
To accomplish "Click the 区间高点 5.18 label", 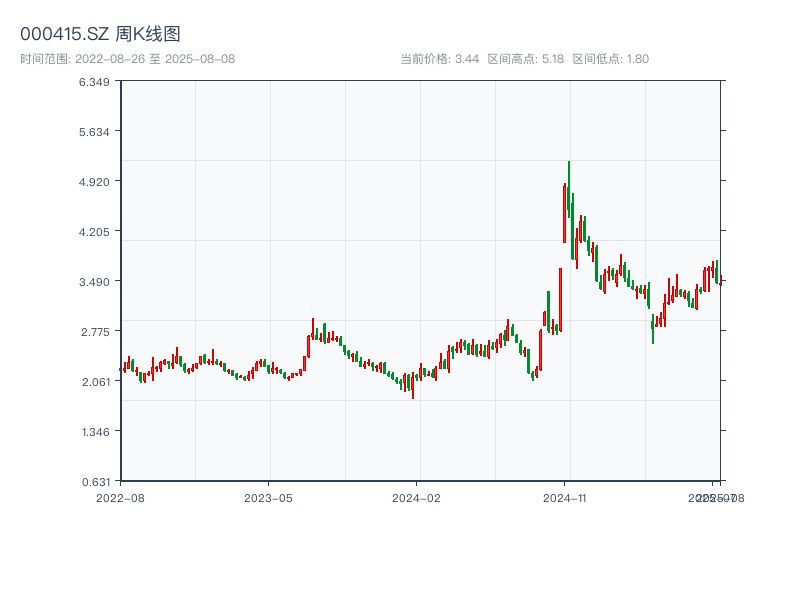I will point(526,59).
